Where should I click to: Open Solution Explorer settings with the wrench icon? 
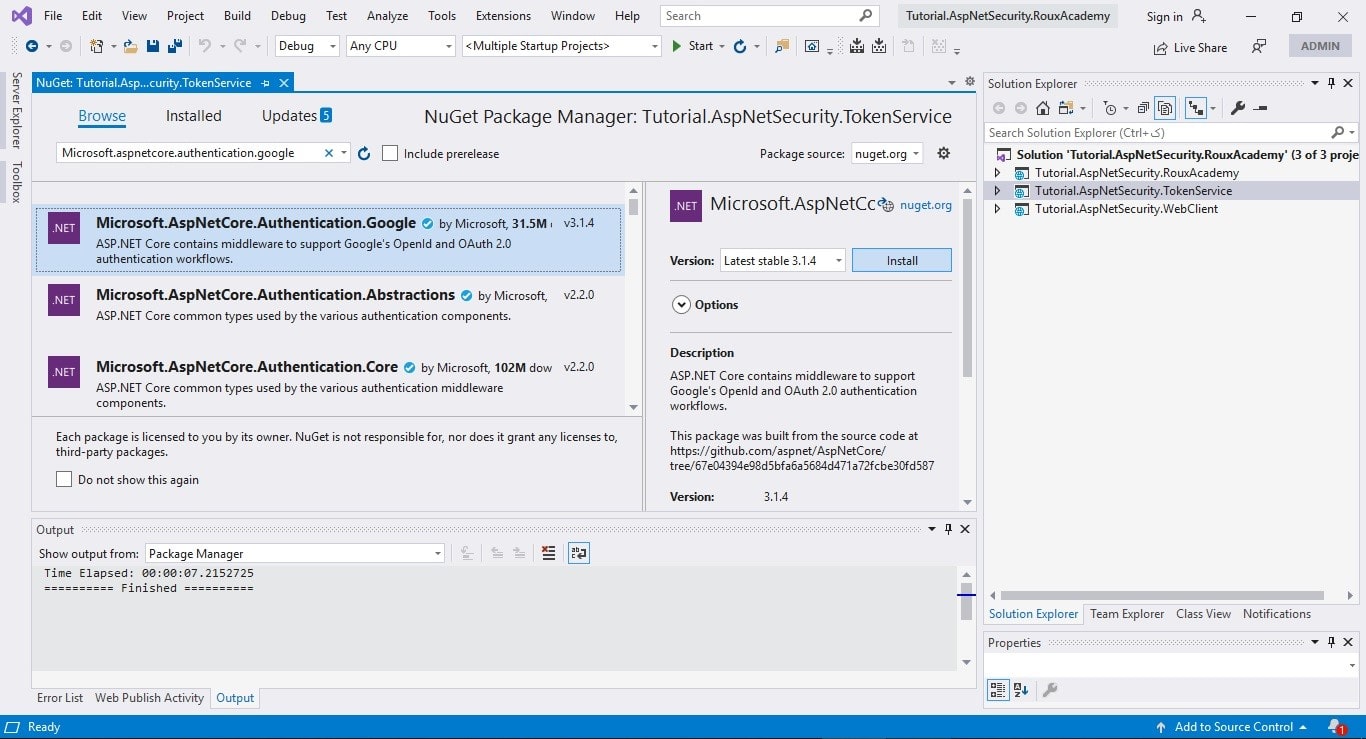1237,108
